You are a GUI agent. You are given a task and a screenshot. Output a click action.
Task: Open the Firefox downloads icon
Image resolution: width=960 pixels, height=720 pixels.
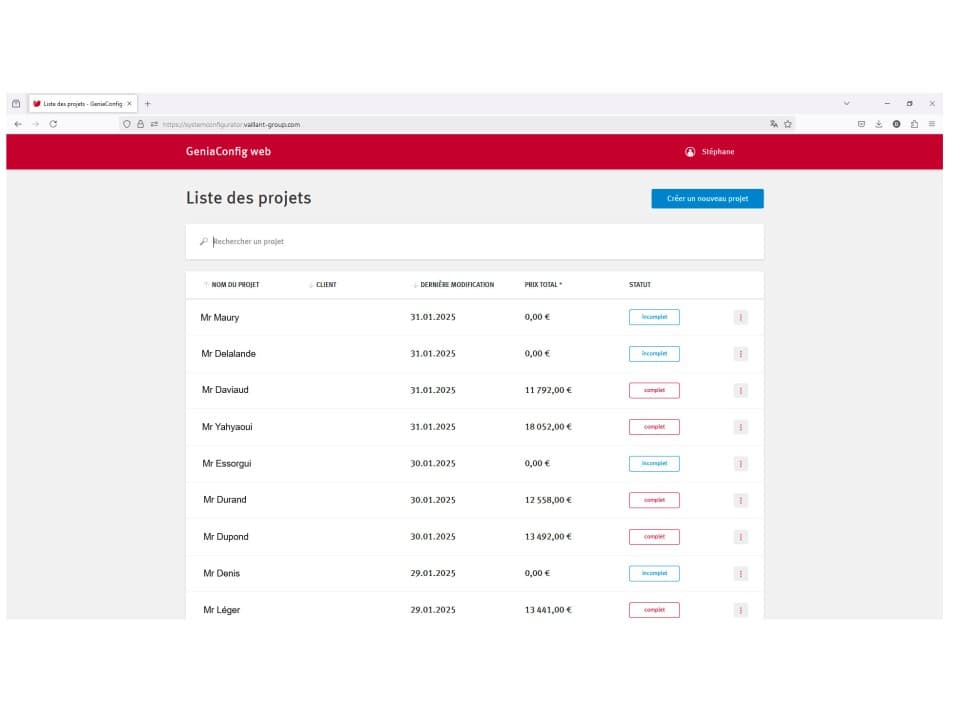[878, 124]
